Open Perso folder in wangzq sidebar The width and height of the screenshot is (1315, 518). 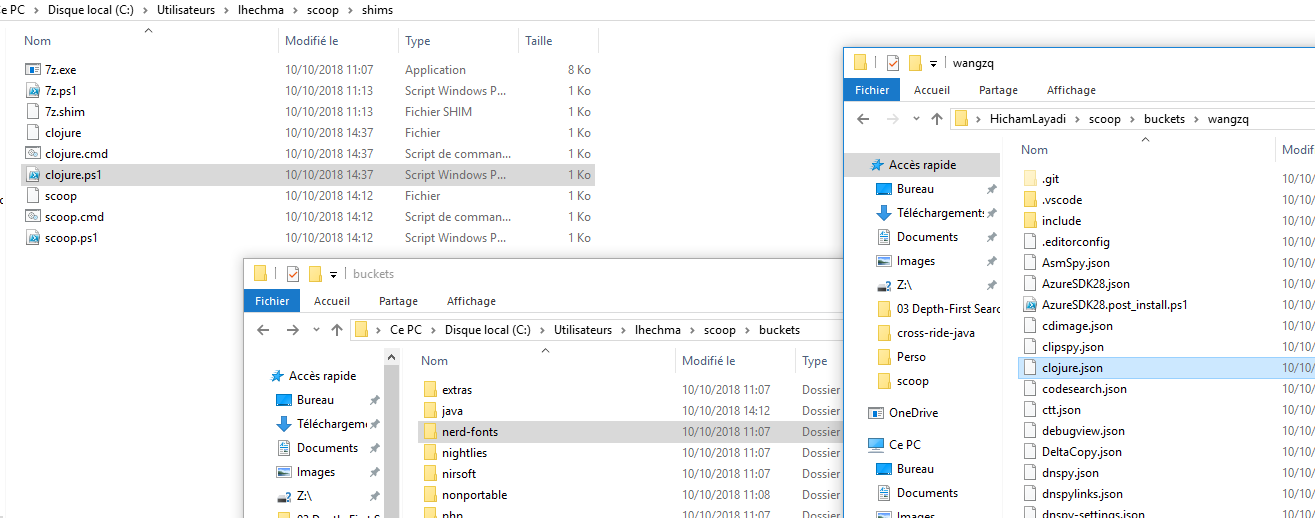click(911, 357)
